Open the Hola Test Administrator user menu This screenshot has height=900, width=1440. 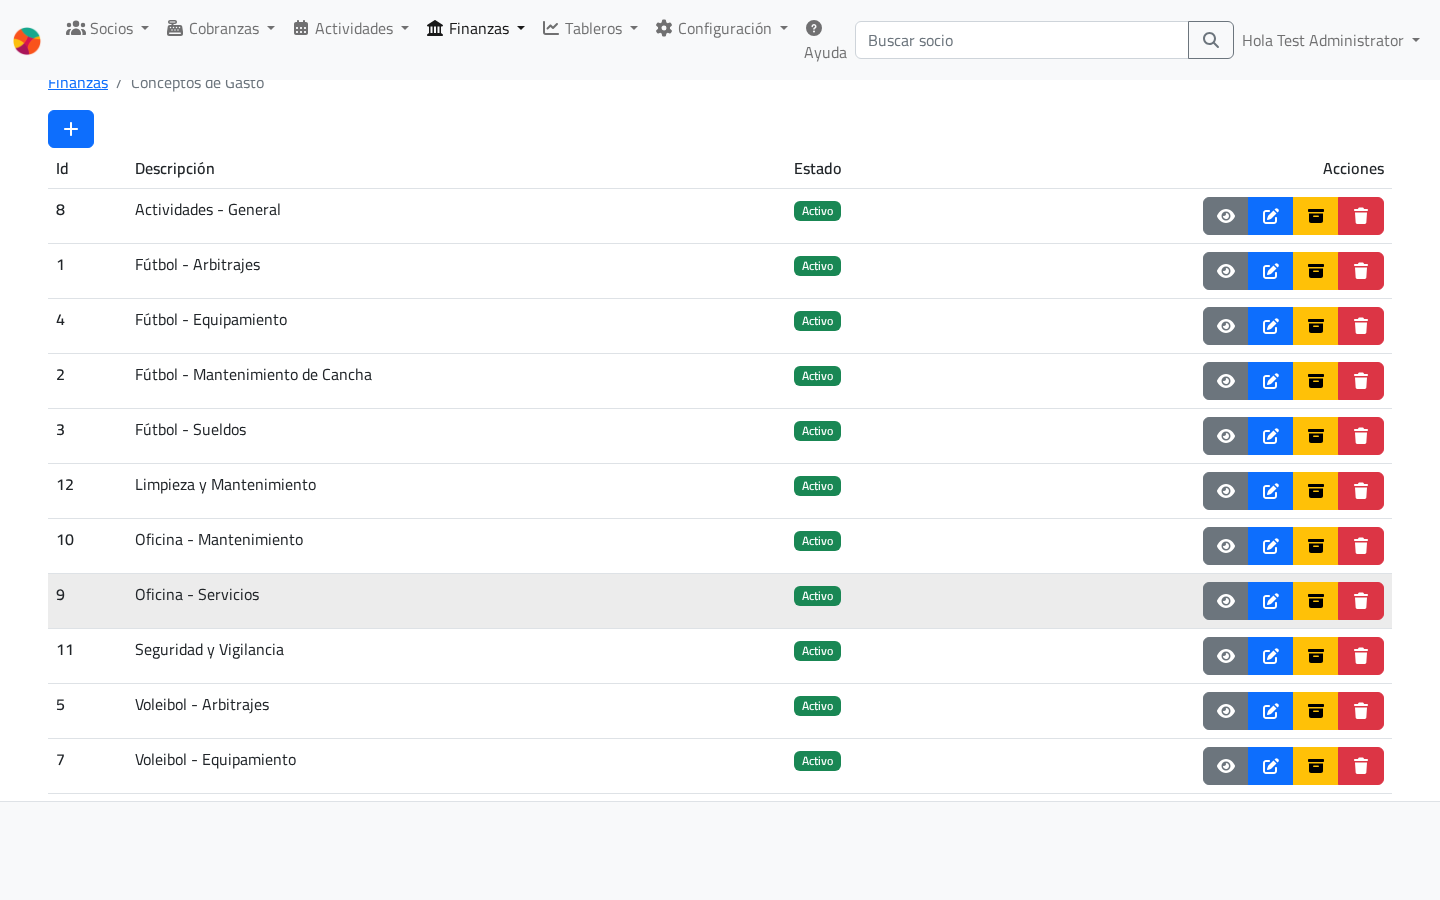tap(1331, 40)
